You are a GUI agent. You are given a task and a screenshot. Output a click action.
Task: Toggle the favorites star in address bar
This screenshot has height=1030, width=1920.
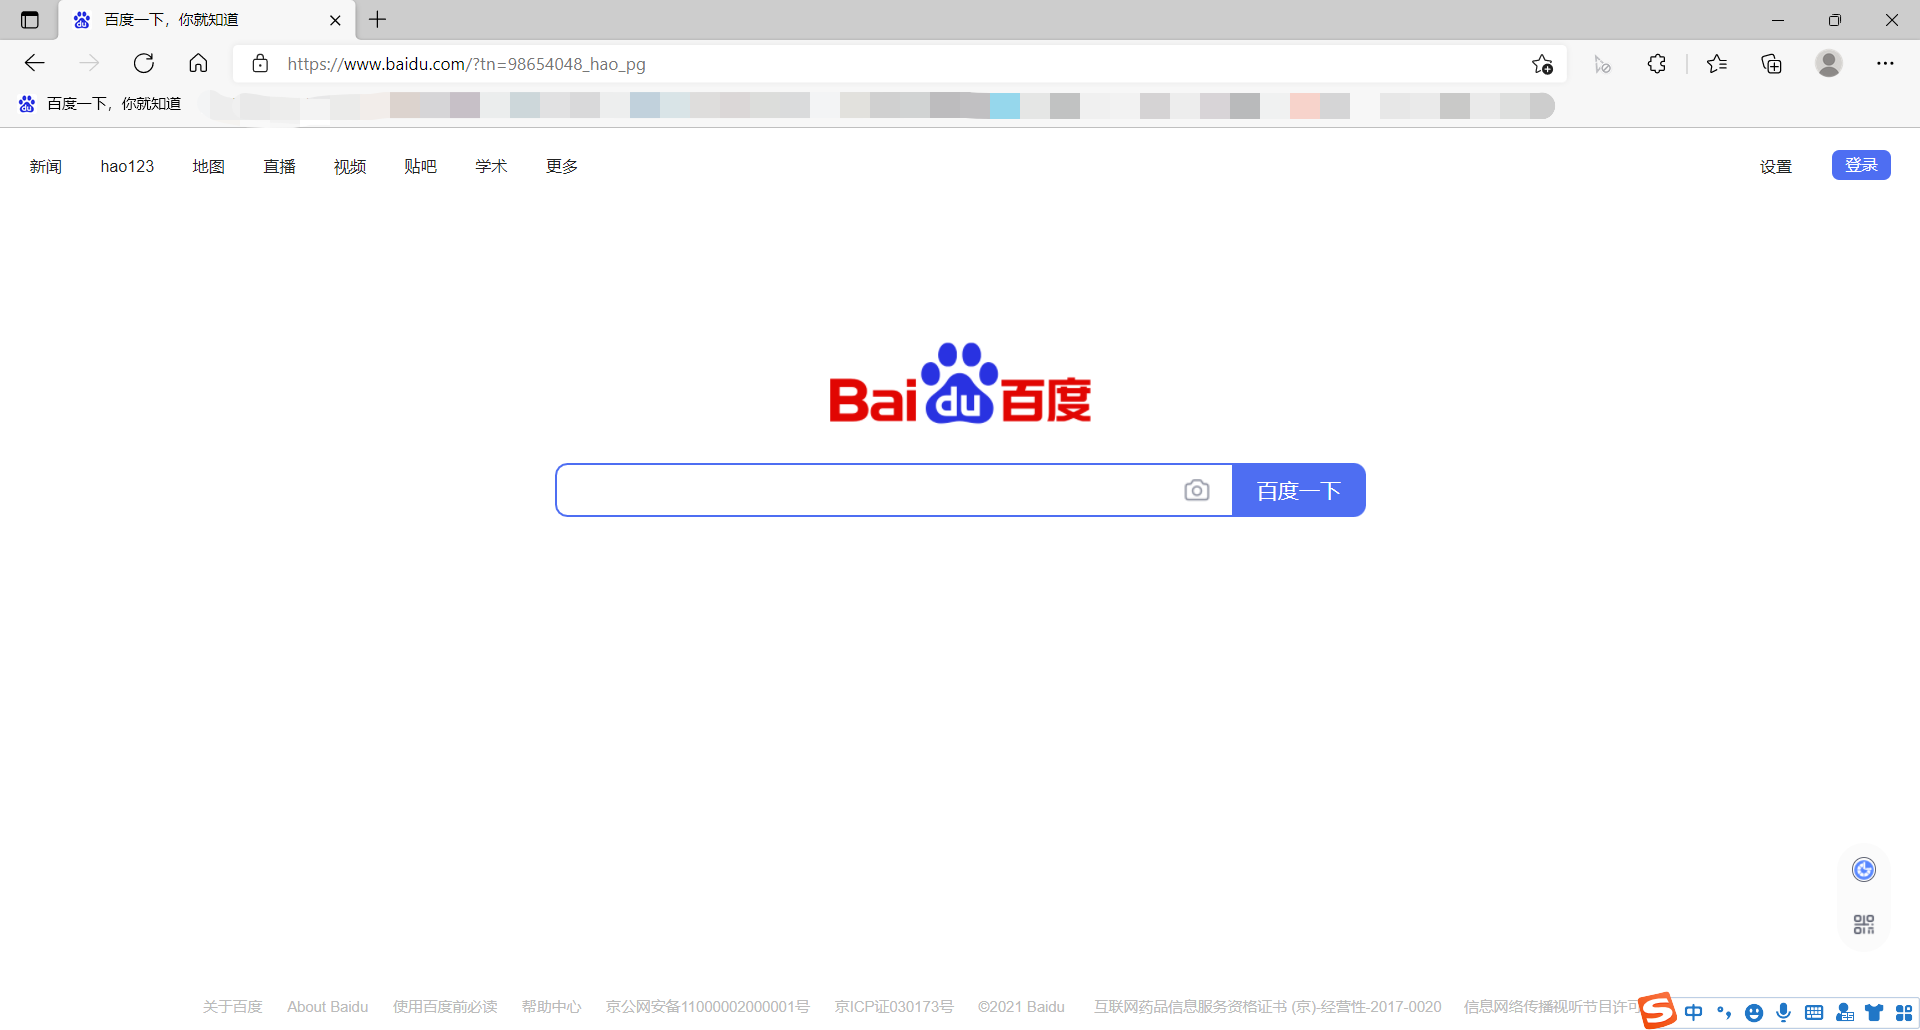click(x=1542, y=63)
